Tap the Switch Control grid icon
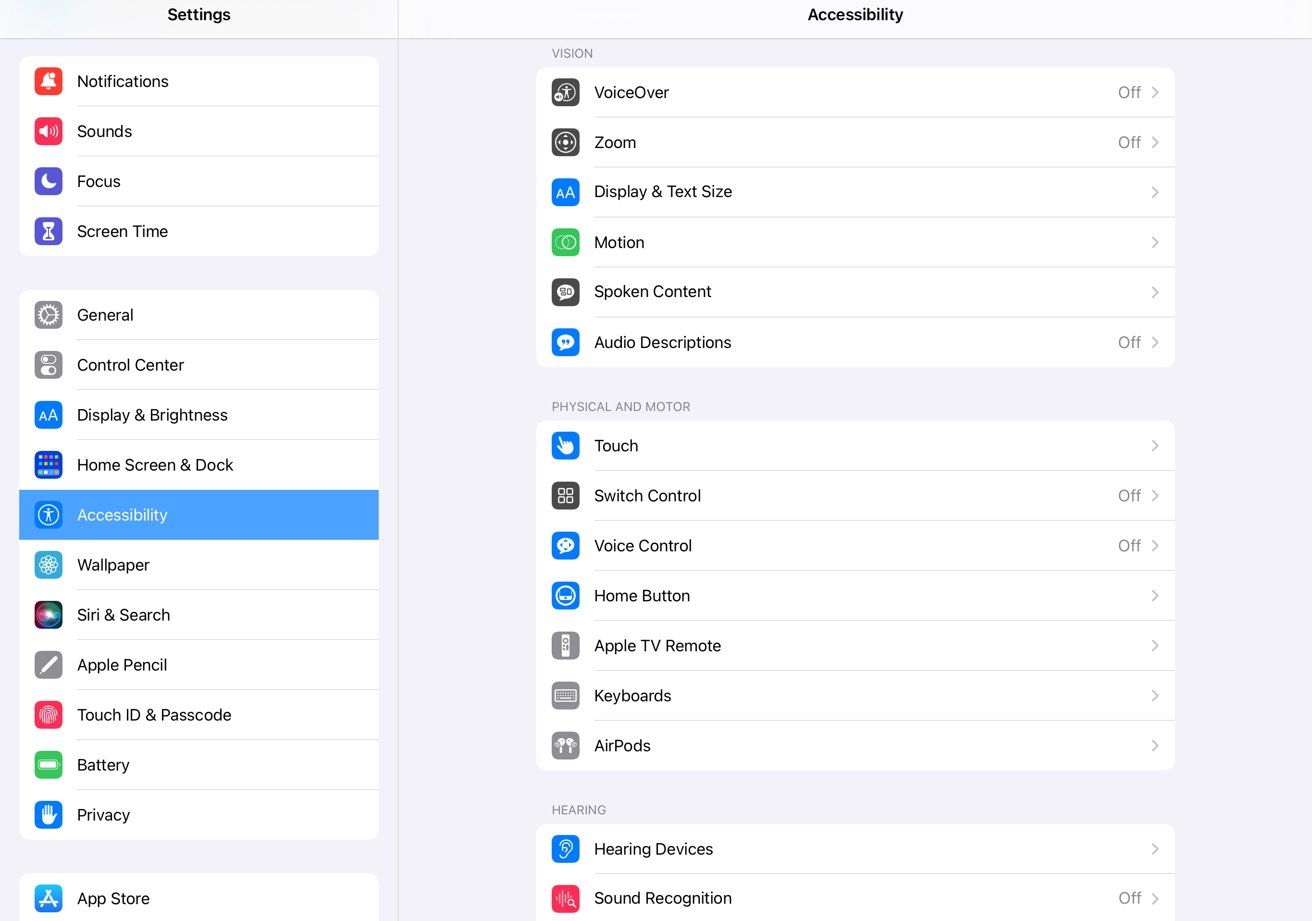 565,496
